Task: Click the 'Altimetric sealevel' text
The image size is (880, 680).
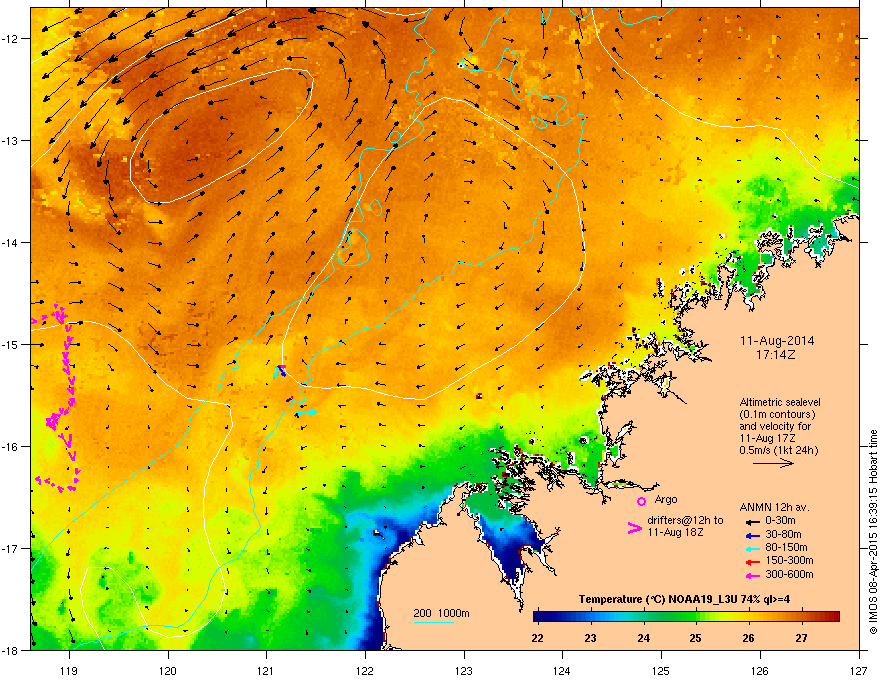Action: click(780, 402)
